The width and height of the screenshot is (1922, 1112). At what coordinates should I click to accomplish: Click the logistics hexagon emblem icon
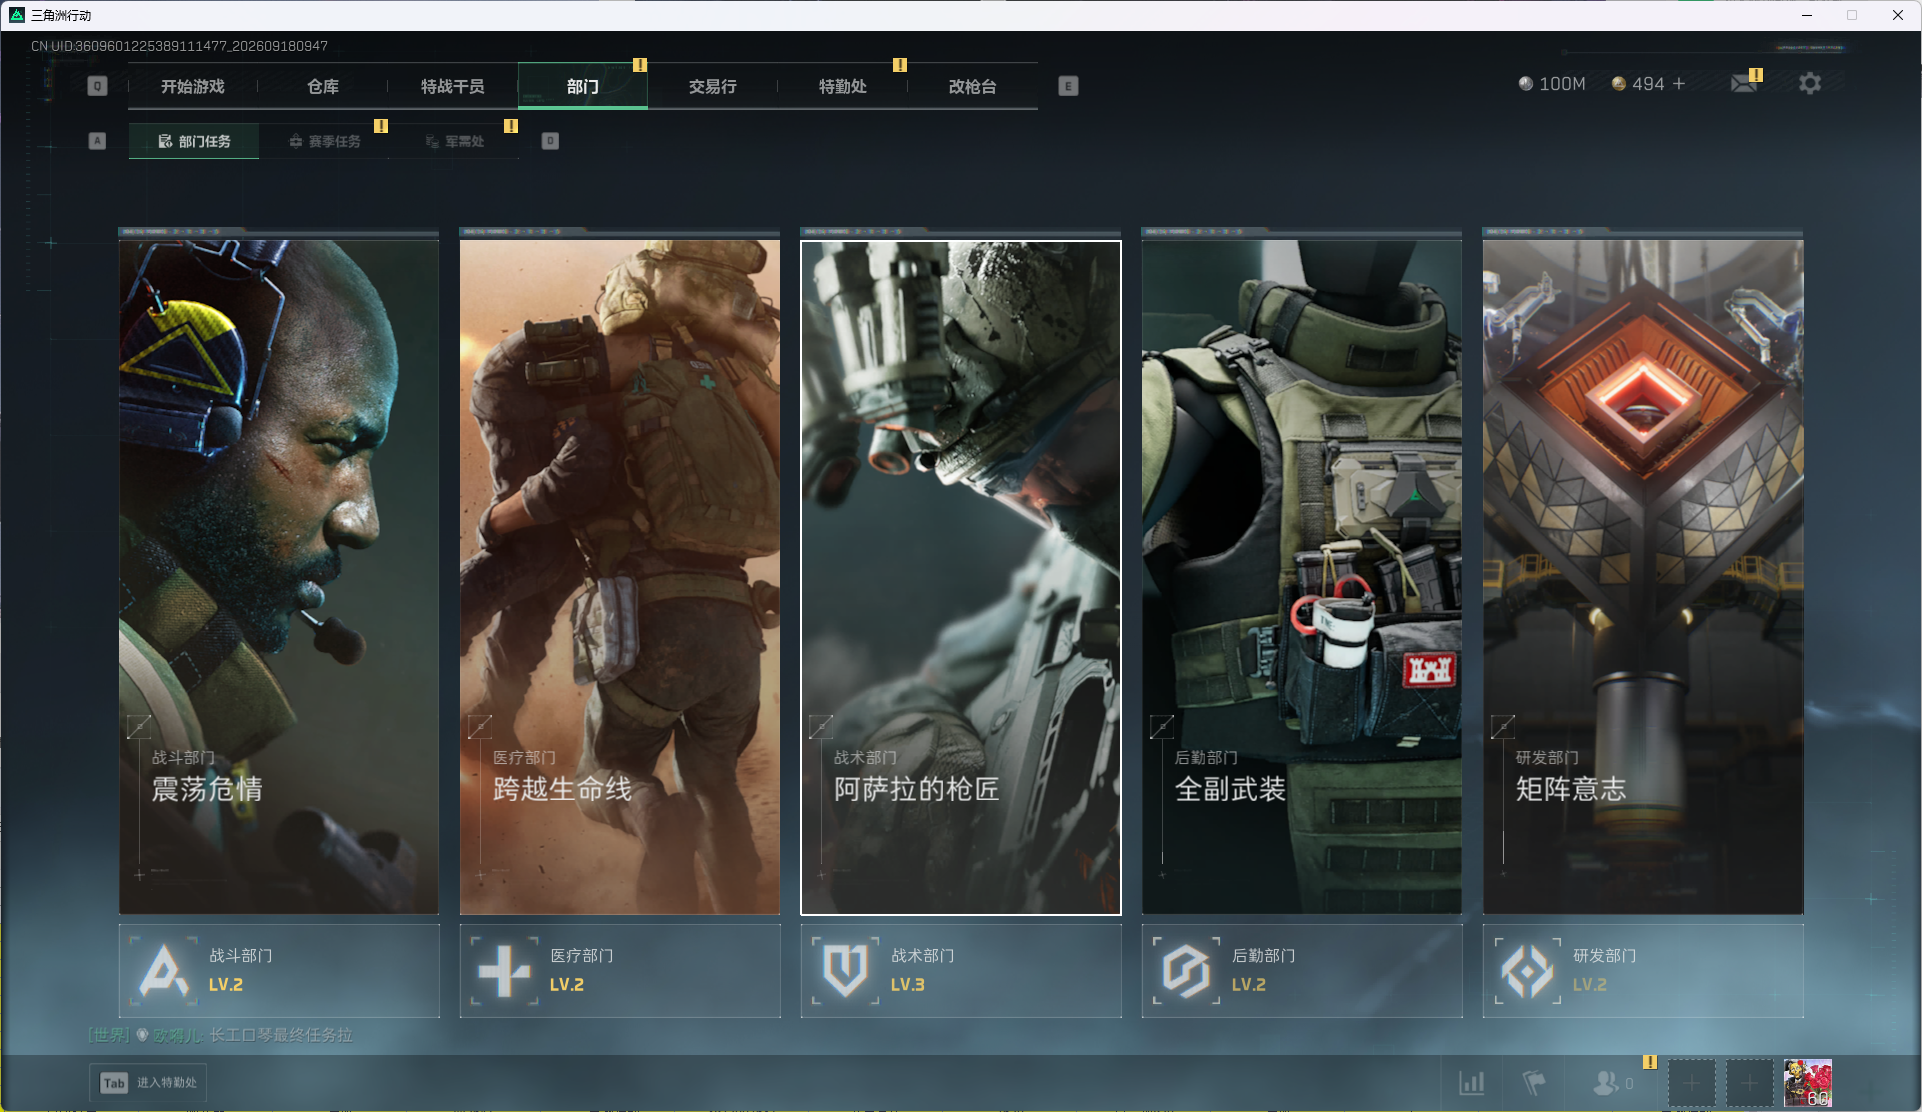click(x=1187, y=970)
